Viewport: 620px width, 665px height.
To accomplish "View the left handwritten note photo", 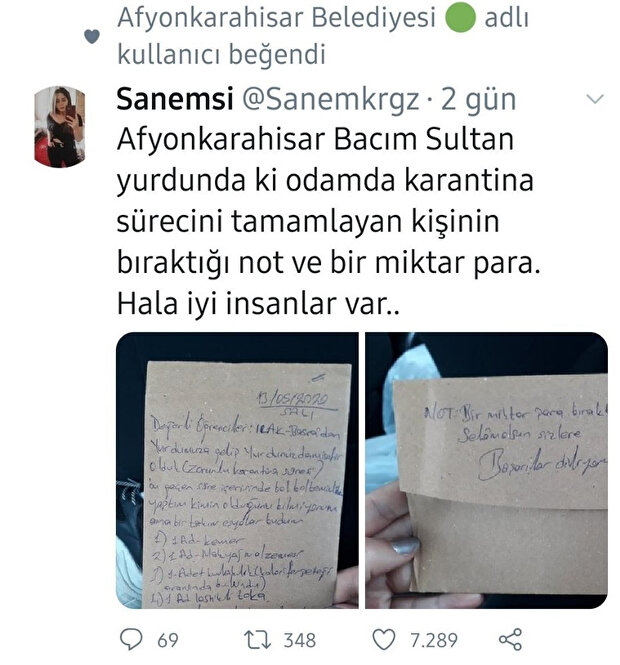I will (x=237, y=470).
